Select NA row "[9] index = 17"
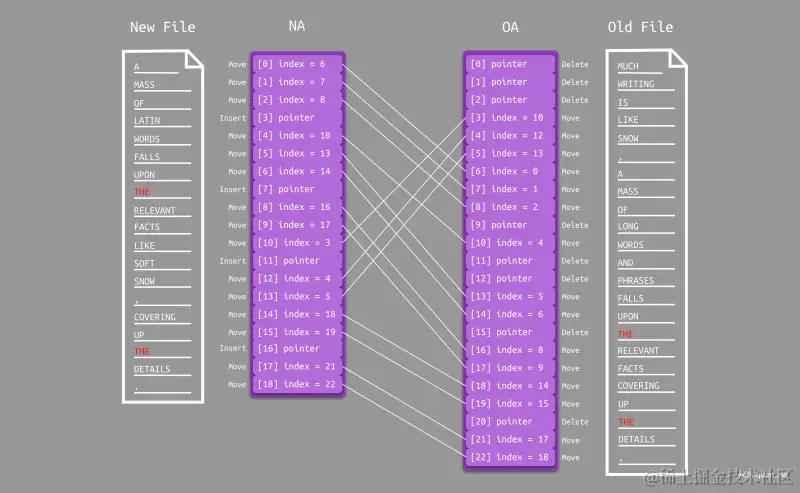The height and width of the screenshot is (493, 800). click(x=297, y=225)
